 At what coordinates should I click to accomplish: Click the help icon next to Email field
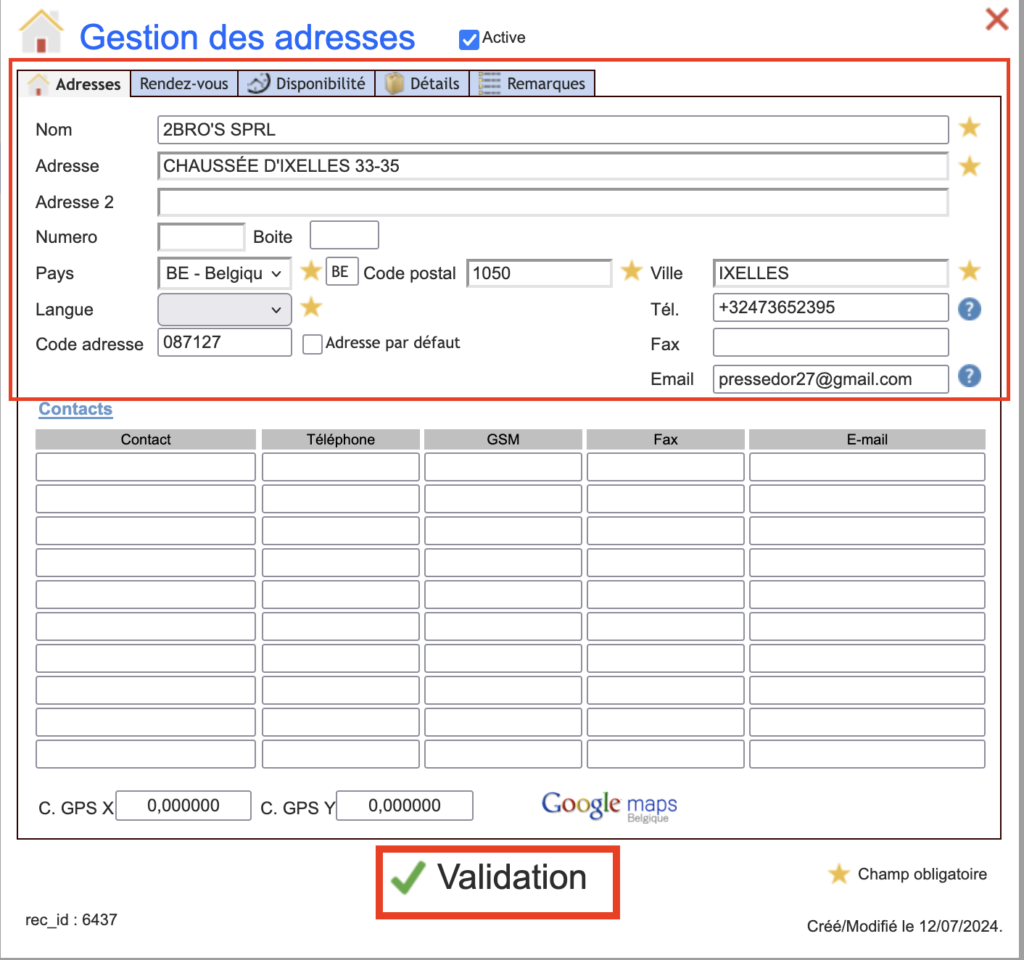968,377
